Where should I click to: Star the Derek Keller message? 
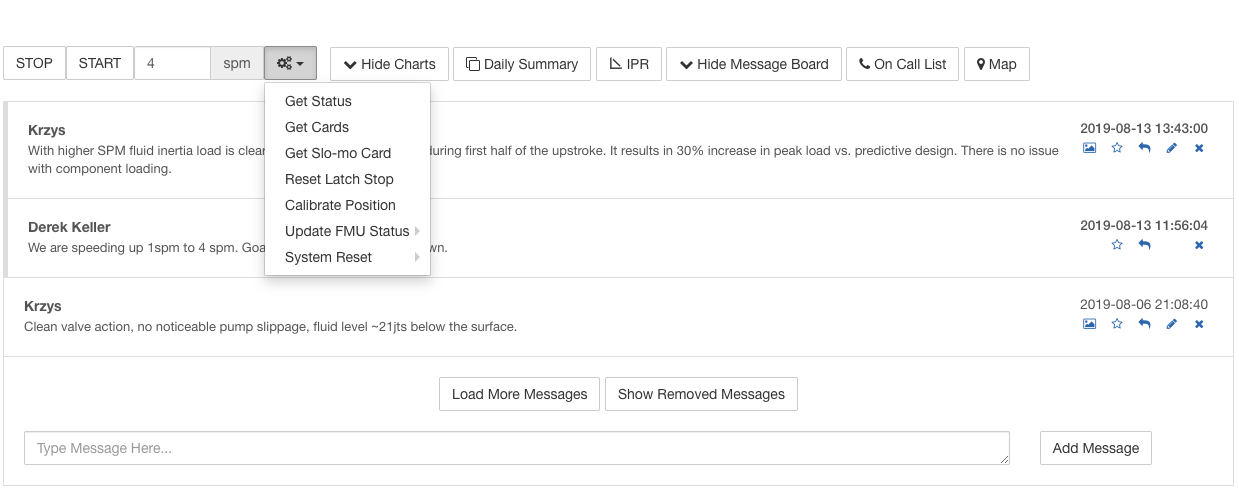tap(1117, 245)
